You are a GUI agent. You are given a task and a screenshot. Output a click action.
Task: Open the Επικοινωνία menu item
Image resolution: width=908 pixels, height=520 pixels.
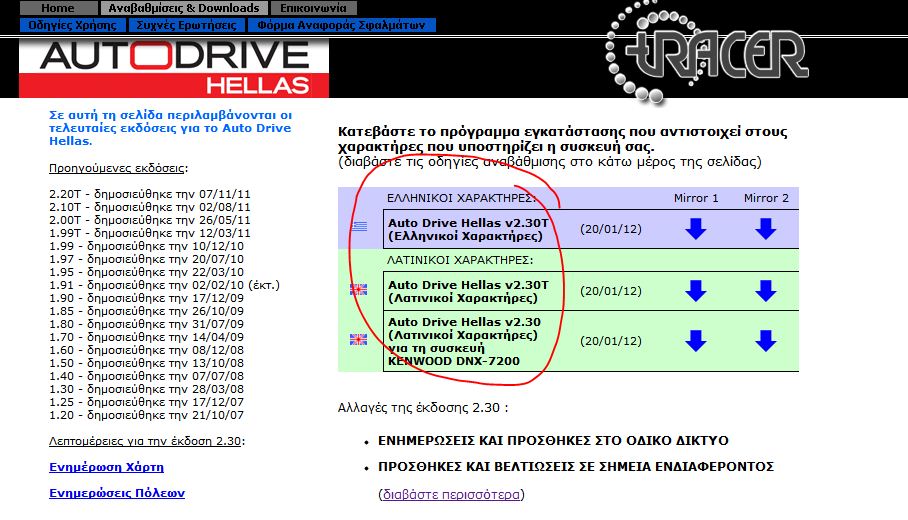pyautogui.click(x=313, y=8)
